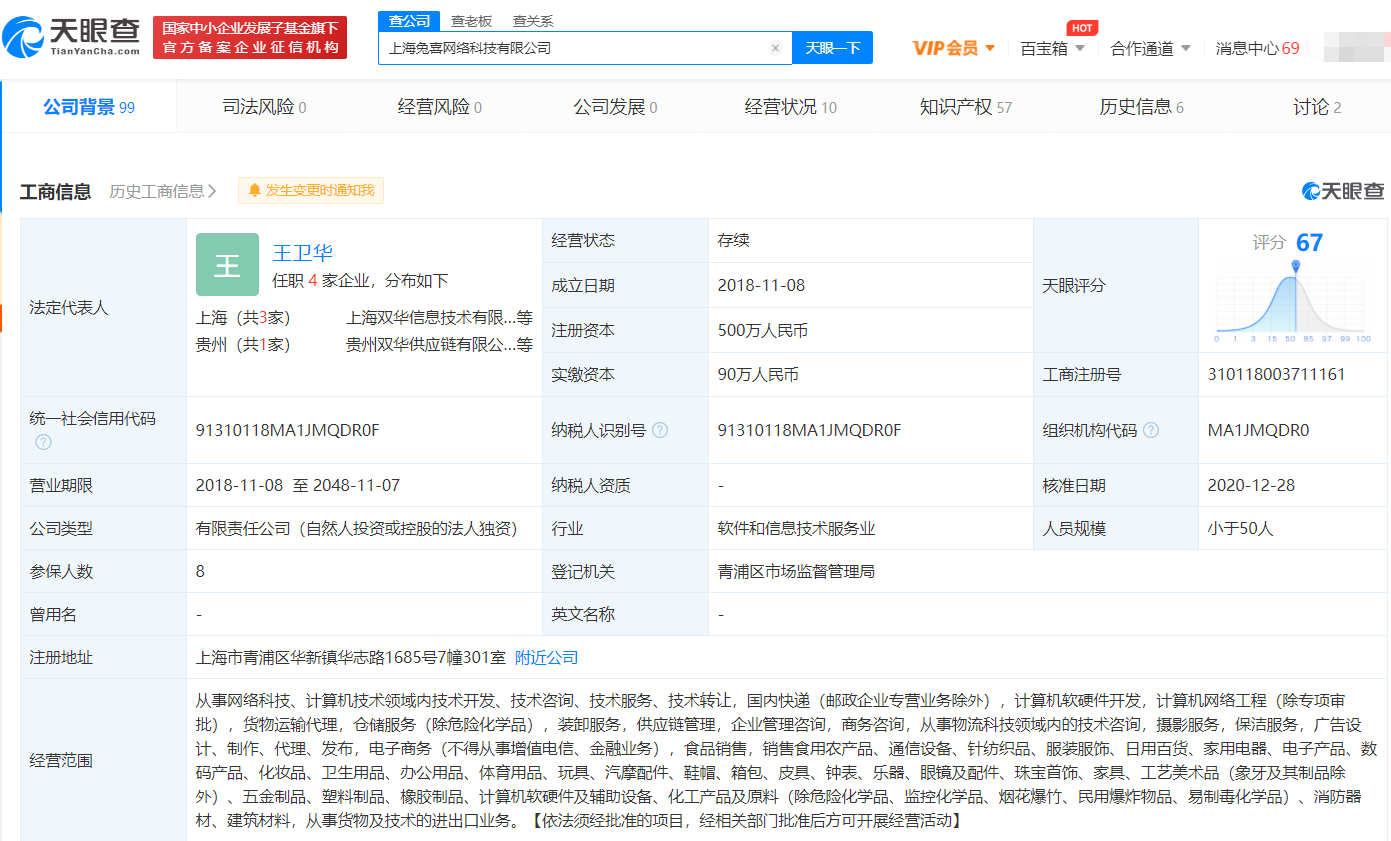Click the 实缴资本 value 90万人民币
1391x841 pixels.
758,375
